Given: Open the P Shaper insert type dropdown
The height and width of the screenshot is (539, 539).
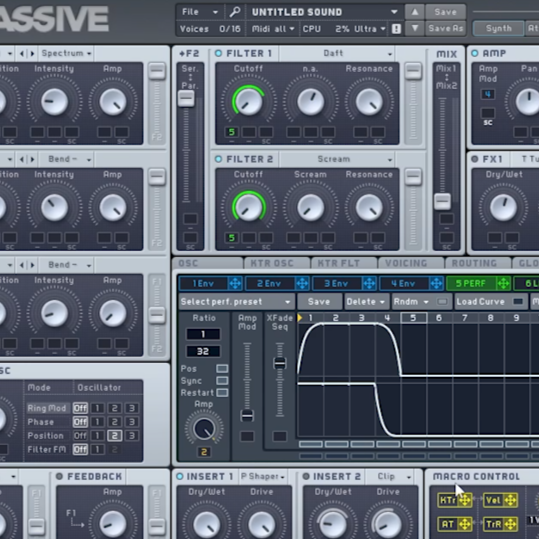Looking at the screenshot, I should tap(263, 477).
